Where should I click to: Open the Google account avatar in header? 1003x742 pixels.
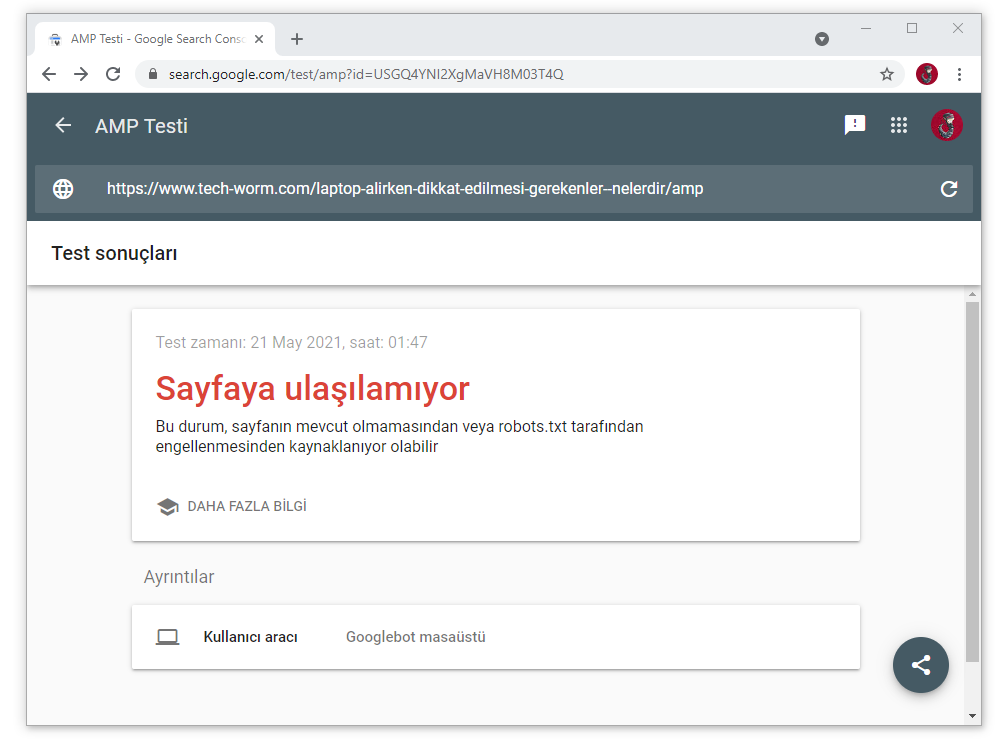coord(946,125)
